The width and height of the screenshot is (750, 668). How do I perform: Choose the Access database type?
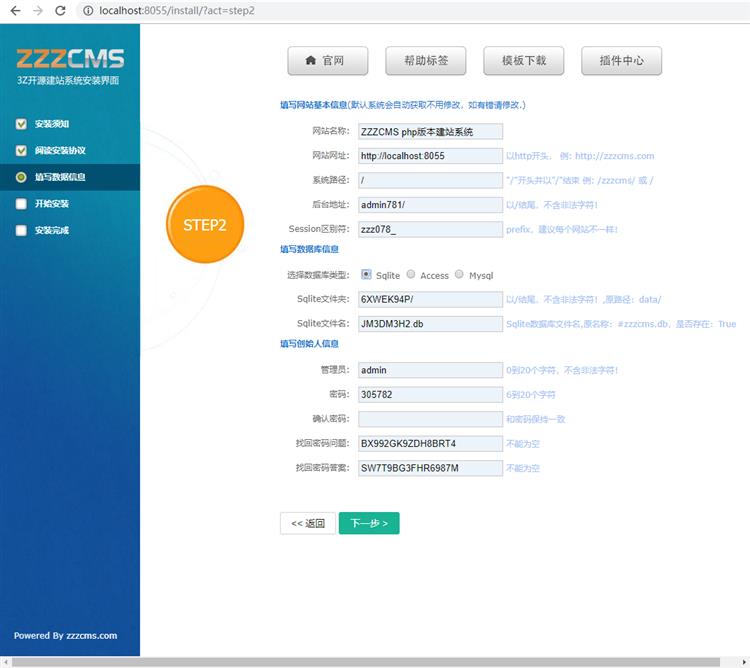[x=411, y=274]
